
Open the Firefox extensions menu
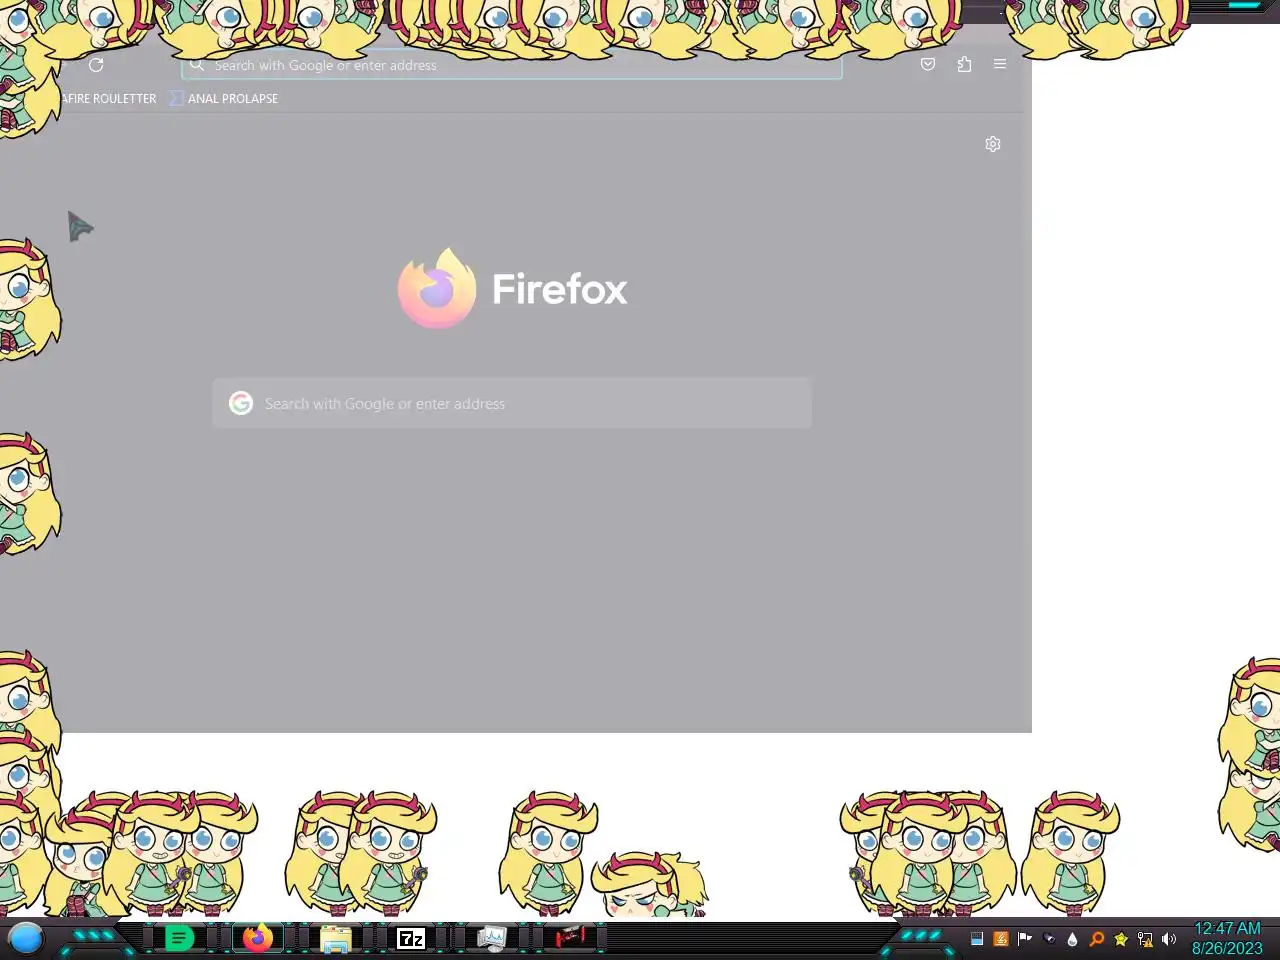pyautogui.click(x=964, y=64)
